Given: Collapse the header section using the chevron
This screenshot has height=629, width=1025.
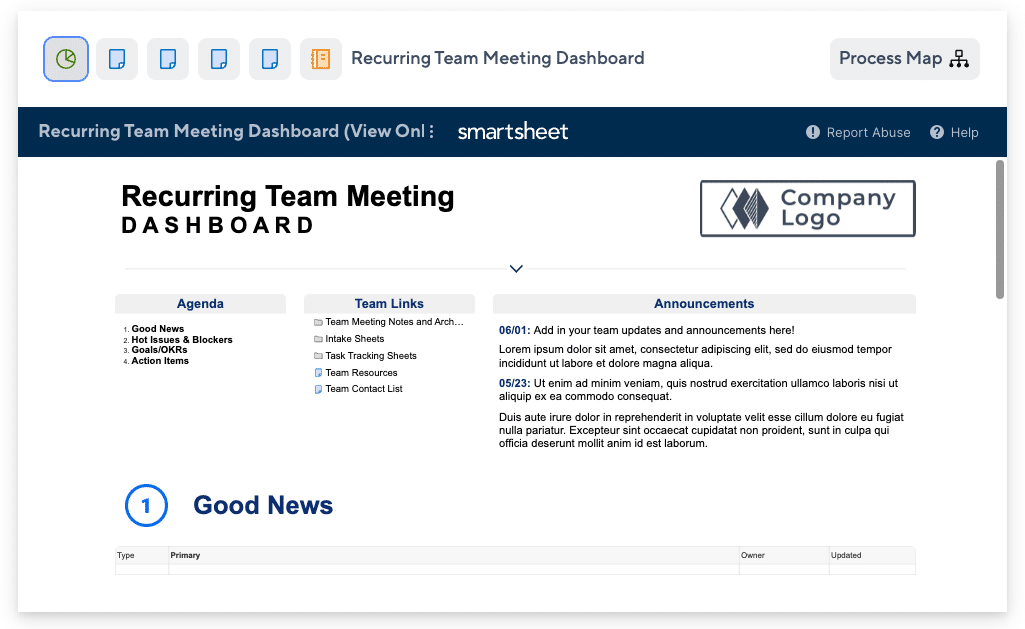Looking at the screenshot, I should point(516,269).
